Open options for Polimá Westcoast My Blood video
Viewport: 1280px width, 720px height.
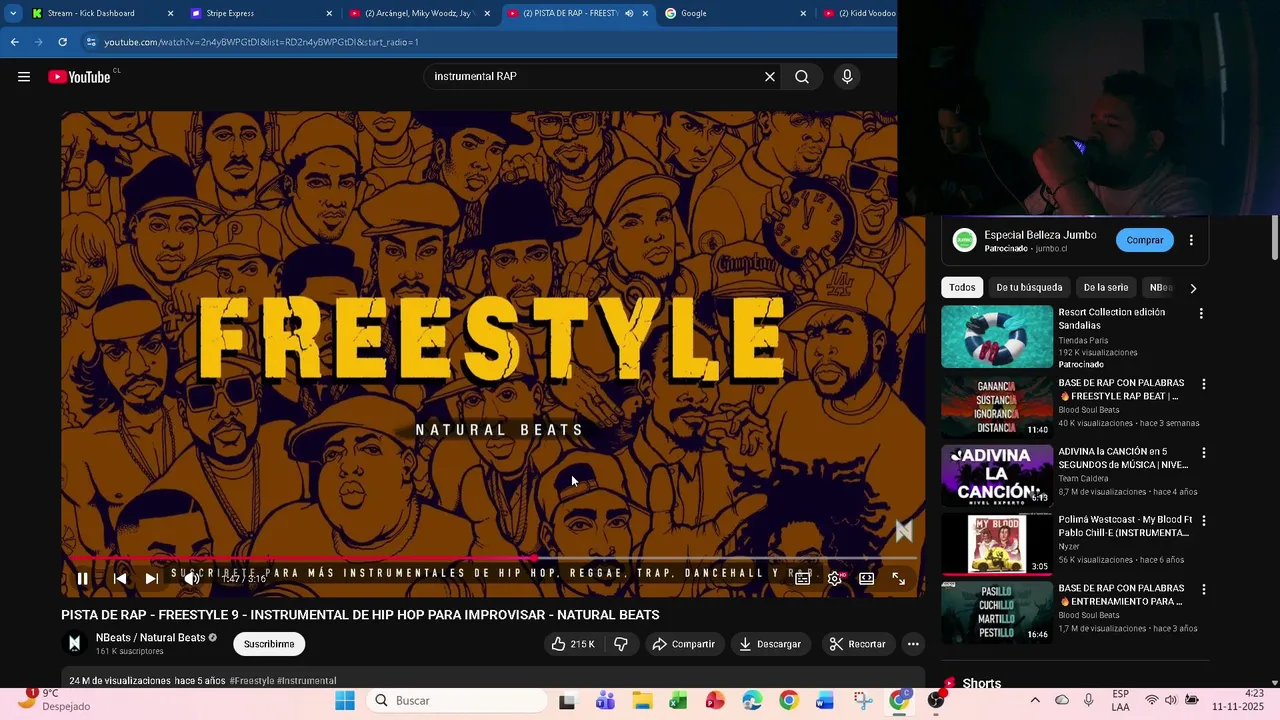click(1204, 521)
